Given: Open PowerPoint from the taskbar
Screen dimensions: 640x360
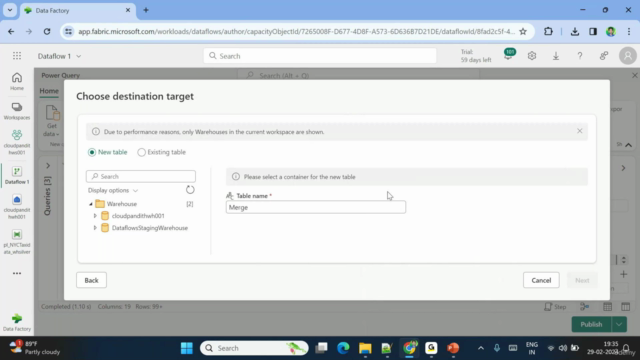Looking at the screenshot, I should click(453, 348).
